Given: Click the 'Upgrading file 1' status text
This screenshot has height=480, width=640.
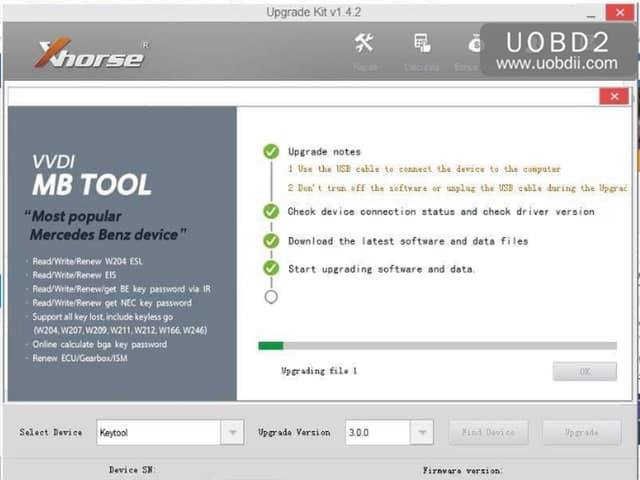Looking at the screenshot, I should (319, 371).
